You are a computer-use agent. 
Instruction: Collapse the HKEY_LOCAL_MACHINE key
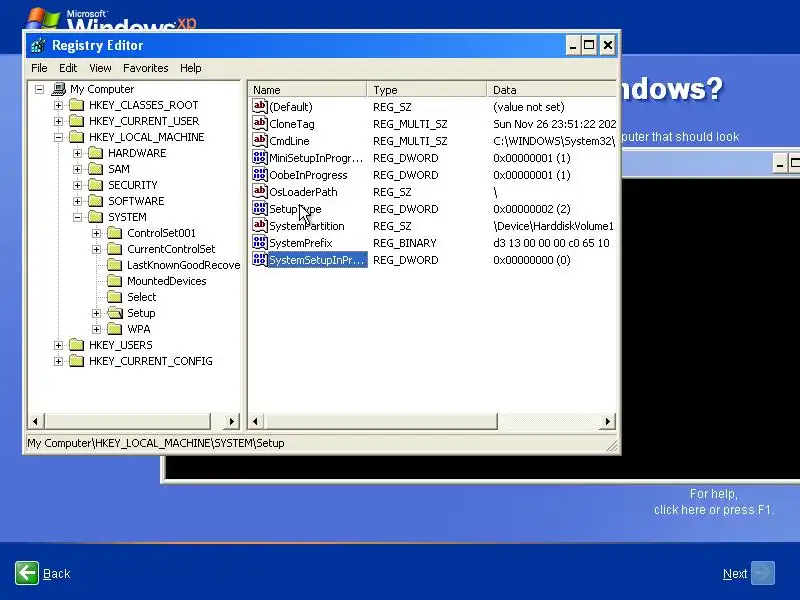(x=58, y=137)
